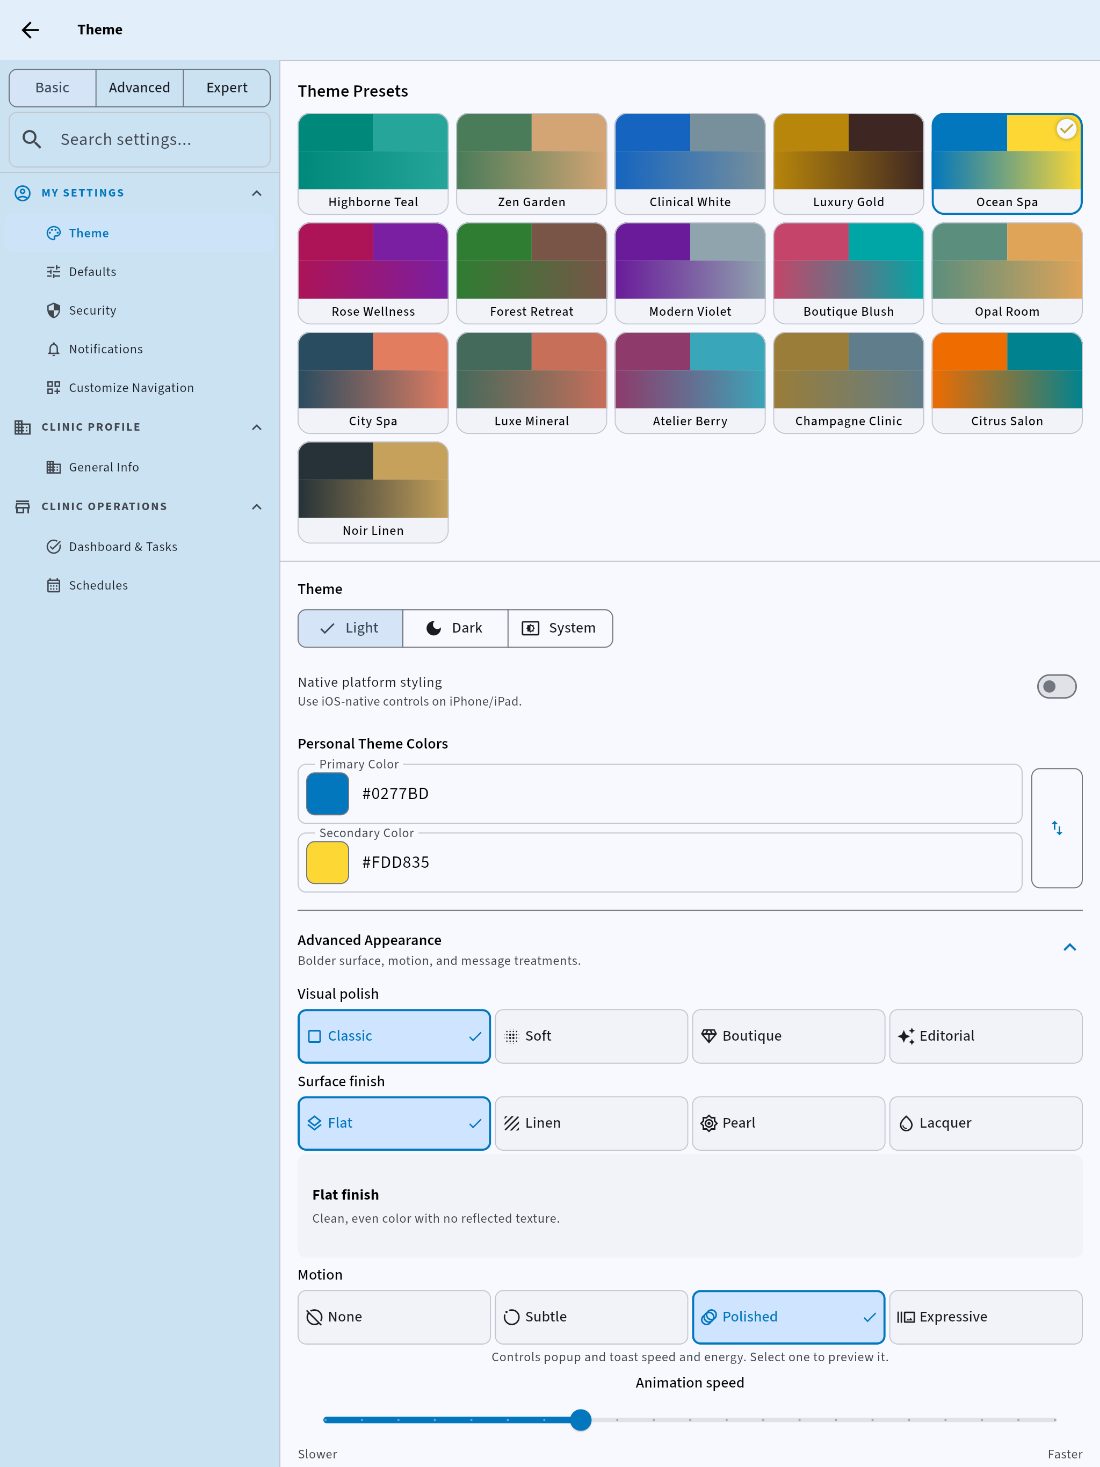Choose Polished motion option
Image resolution: width=1100 pixels, height=1467 pixels.
789,1317
